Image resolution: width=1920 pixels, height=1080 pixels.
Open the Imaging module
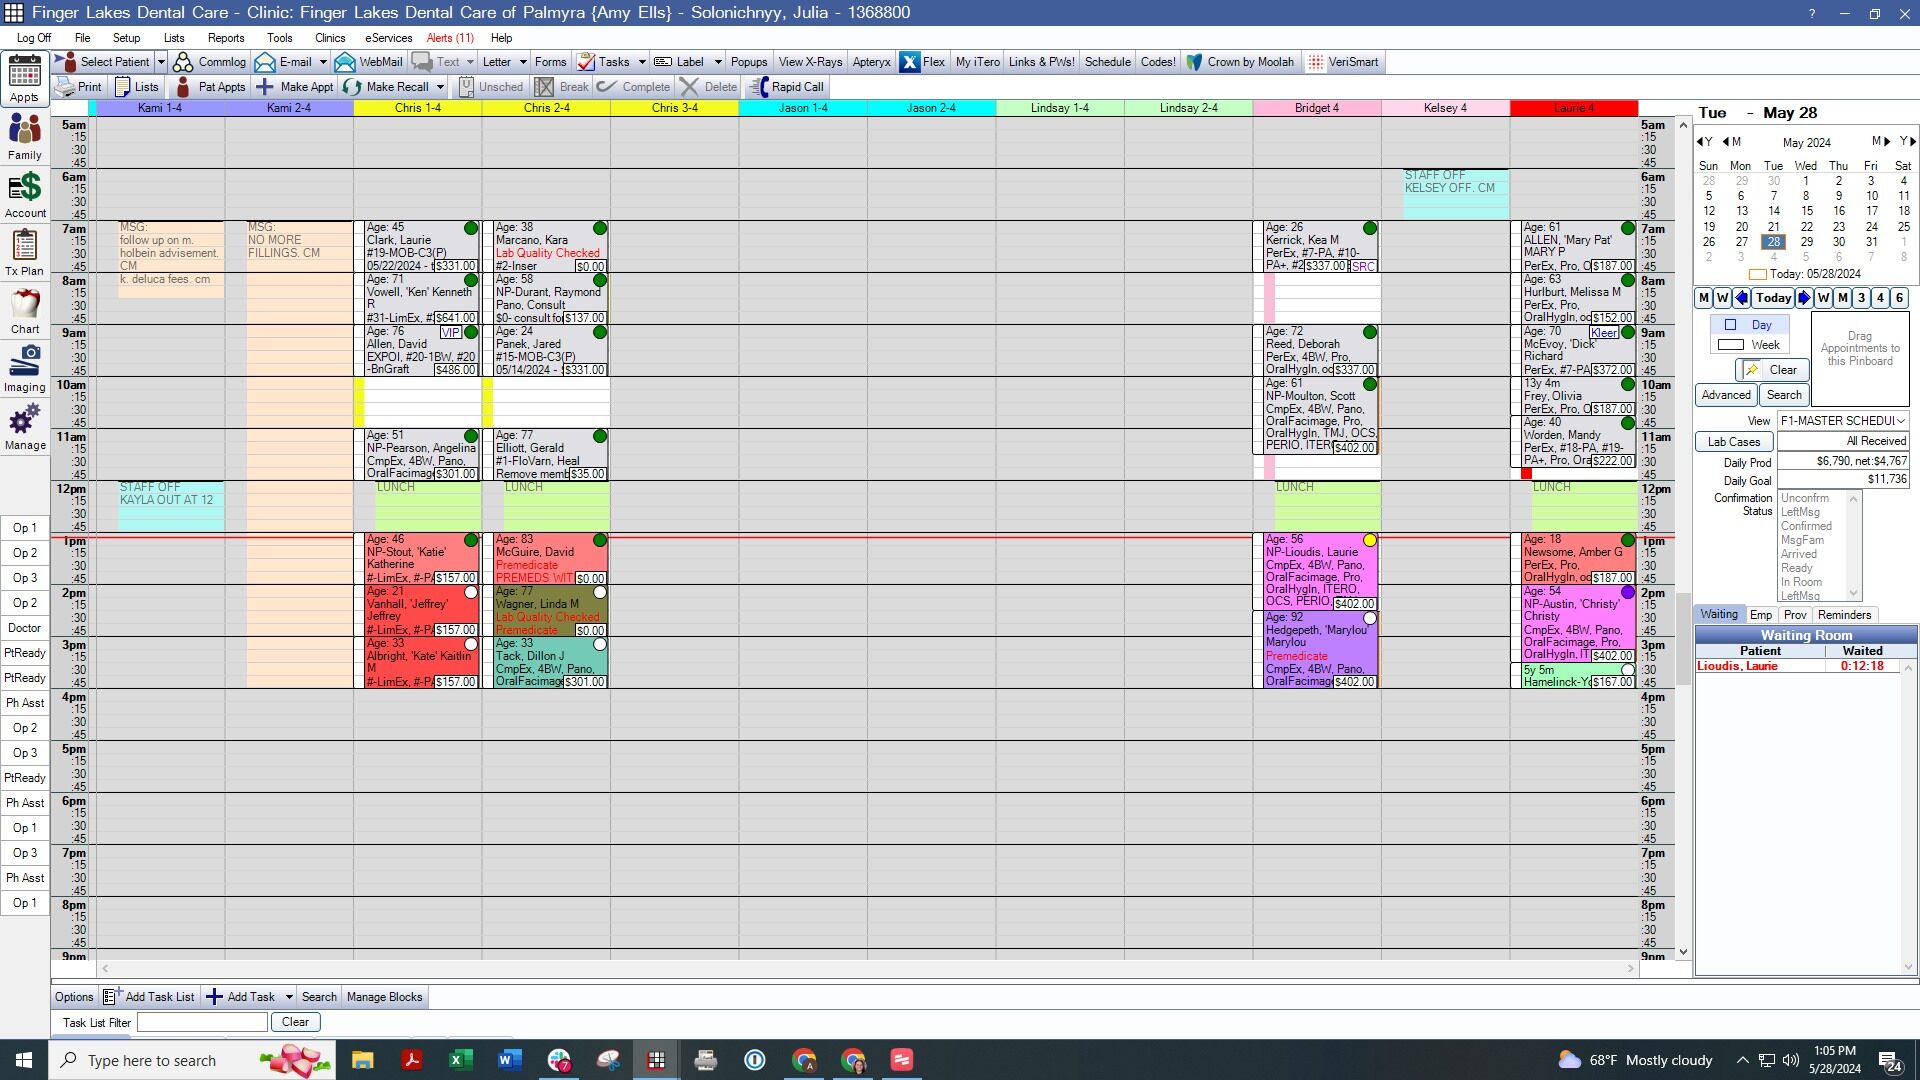[25, 368]
